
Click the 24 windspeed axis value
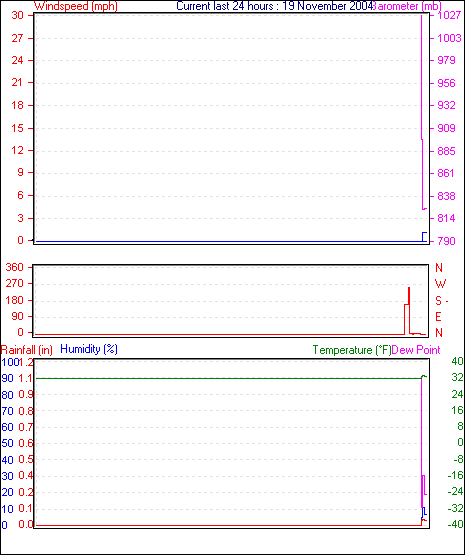pyautogui.click(x=17, y=60)
